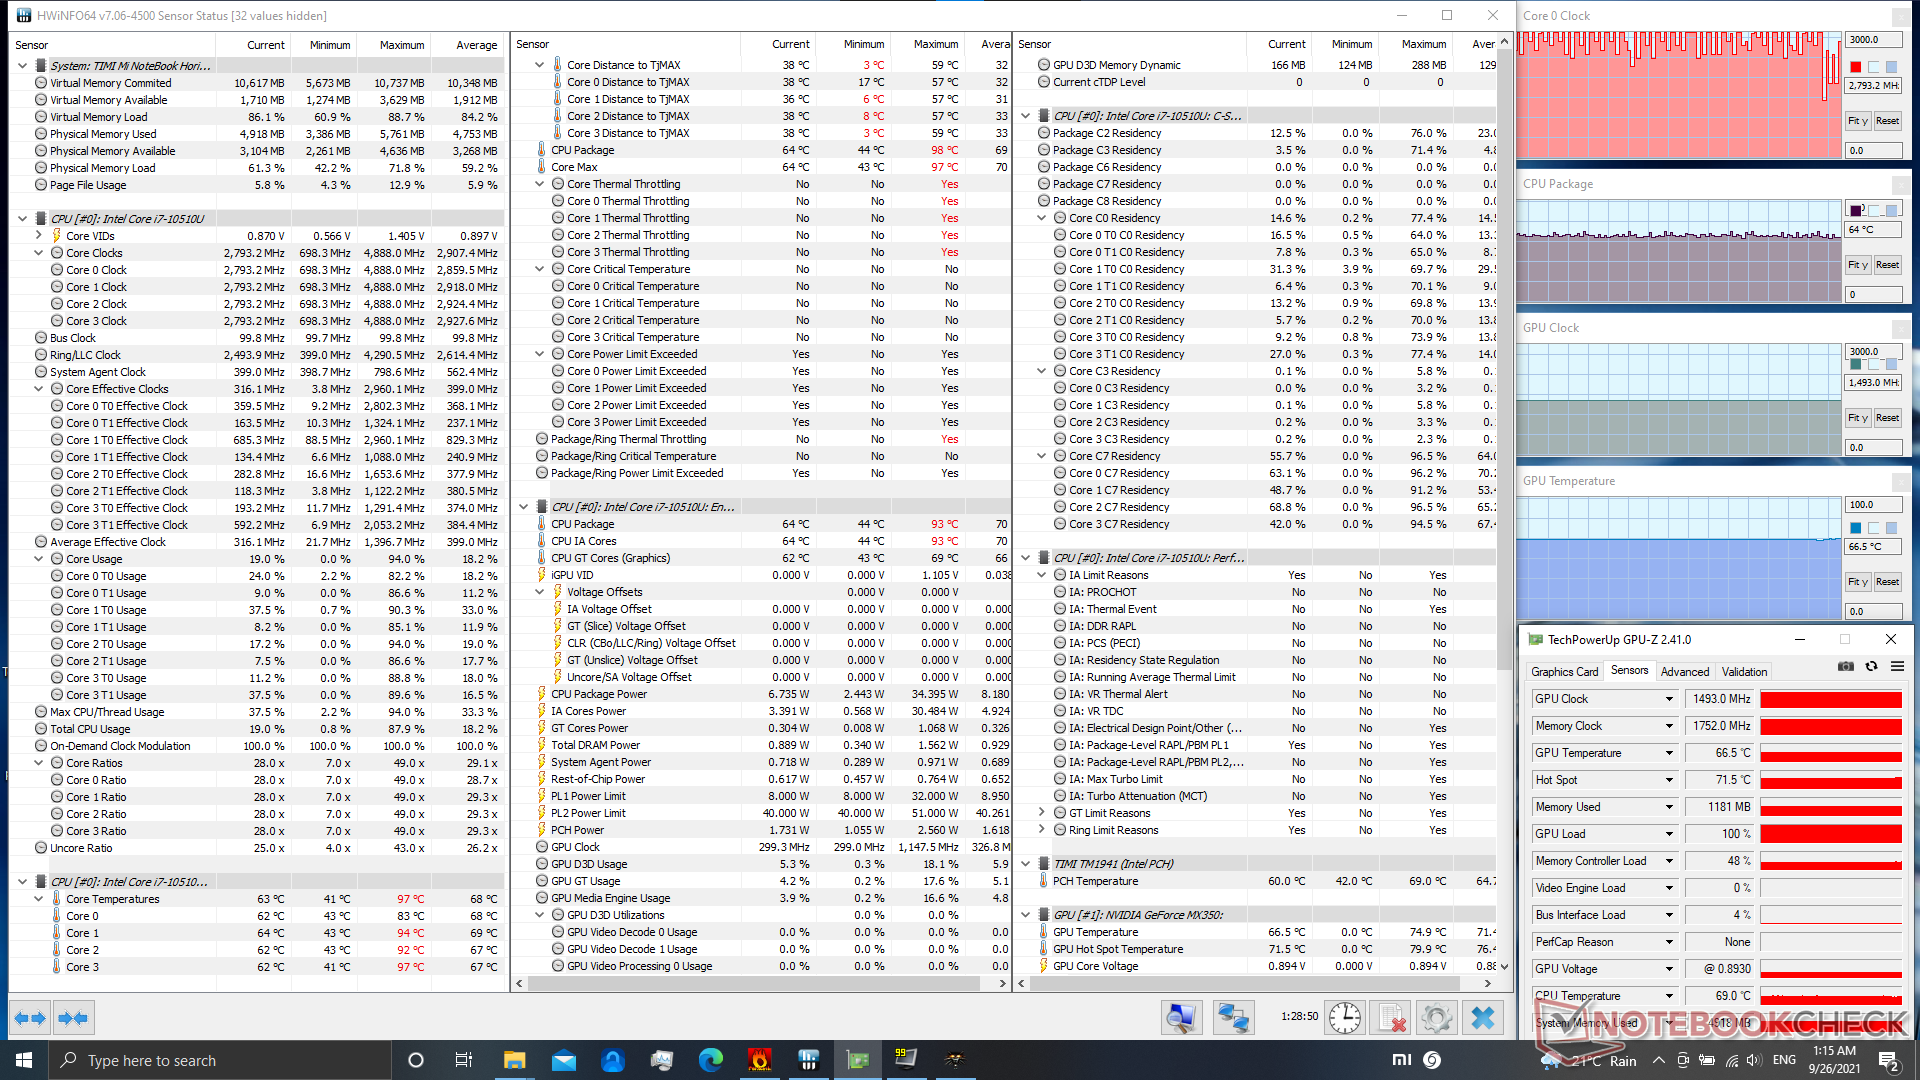This screenshot has height=1080, width=1920.
Task: Click the sensor summary monitor-magnifier icon
Action: [1181, 1018]
